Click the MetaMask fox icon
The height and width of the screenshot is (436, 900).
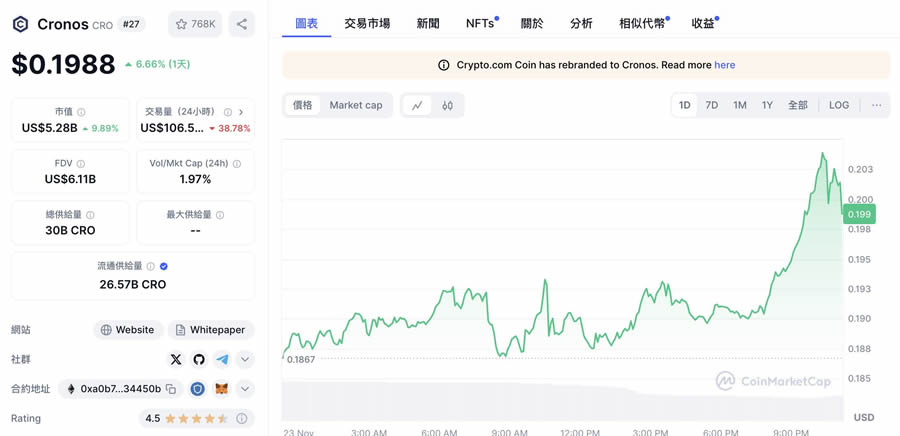pyautogui.click(x=222, y=389)
